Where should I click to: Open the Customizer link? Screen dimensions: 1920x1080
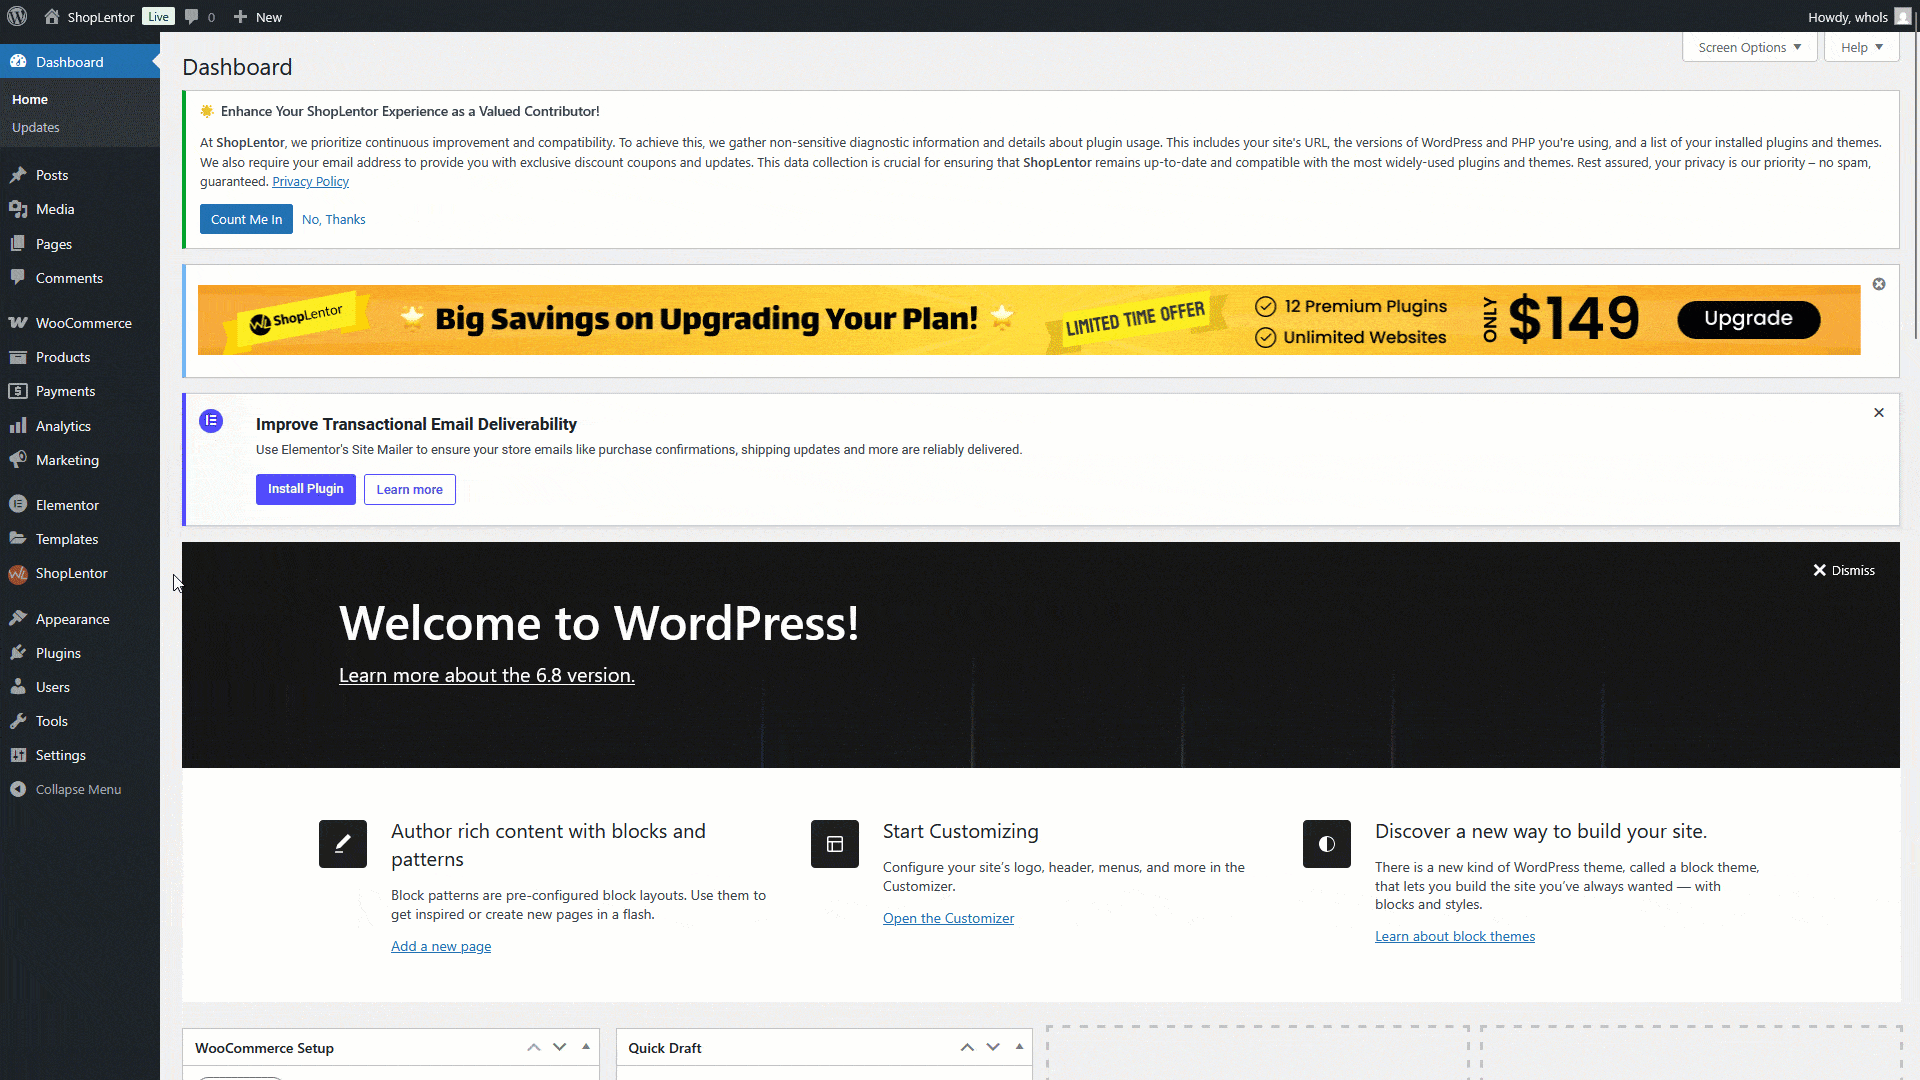(948, 918)
